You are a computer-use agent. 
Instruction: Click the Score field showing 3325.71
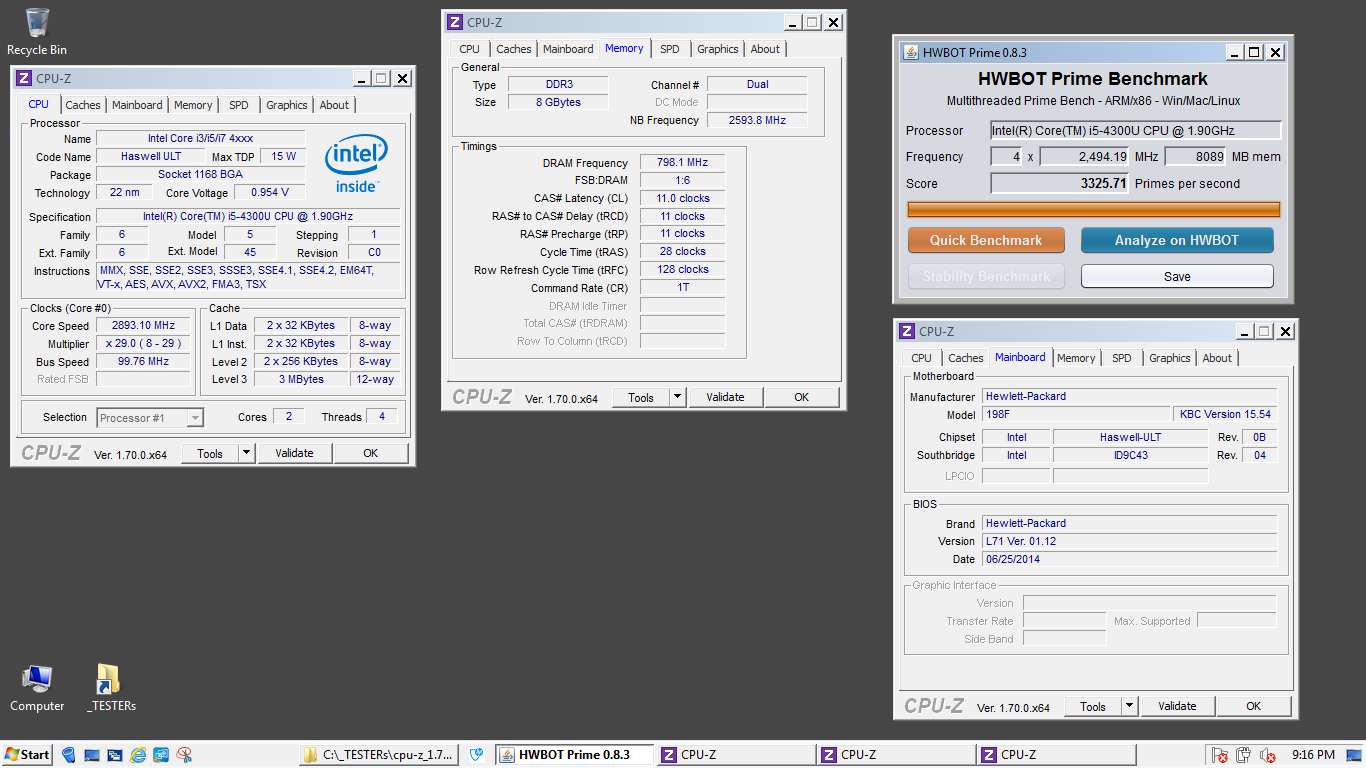(1060, 183)
